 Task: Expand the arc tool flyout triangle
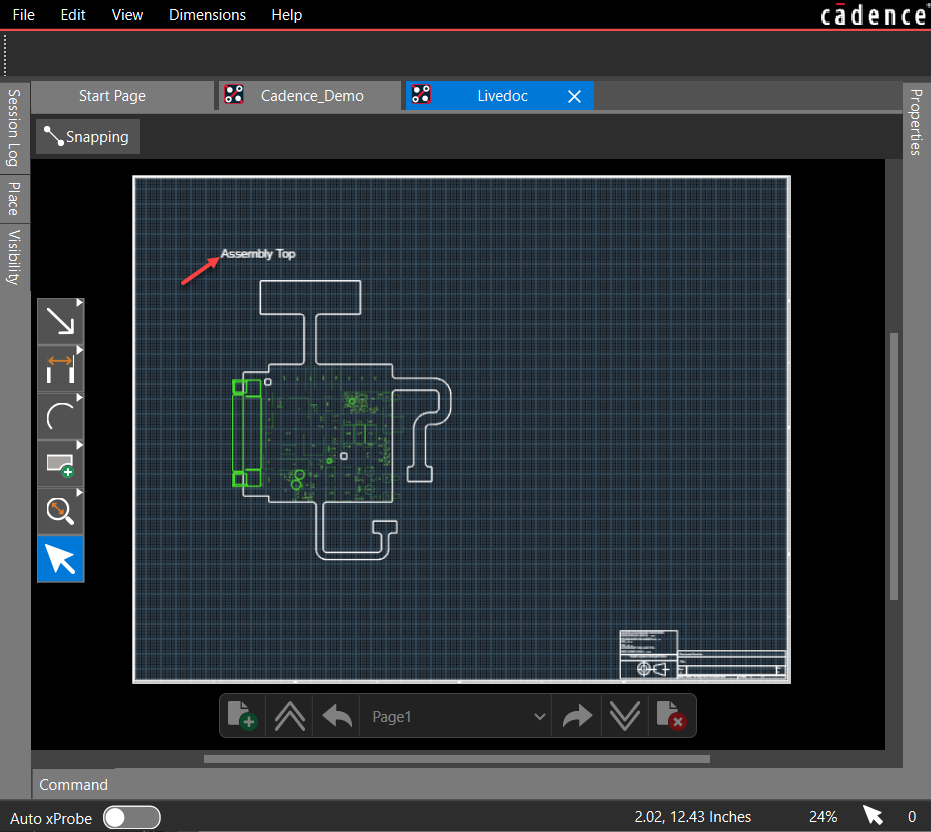click(80, 398)
